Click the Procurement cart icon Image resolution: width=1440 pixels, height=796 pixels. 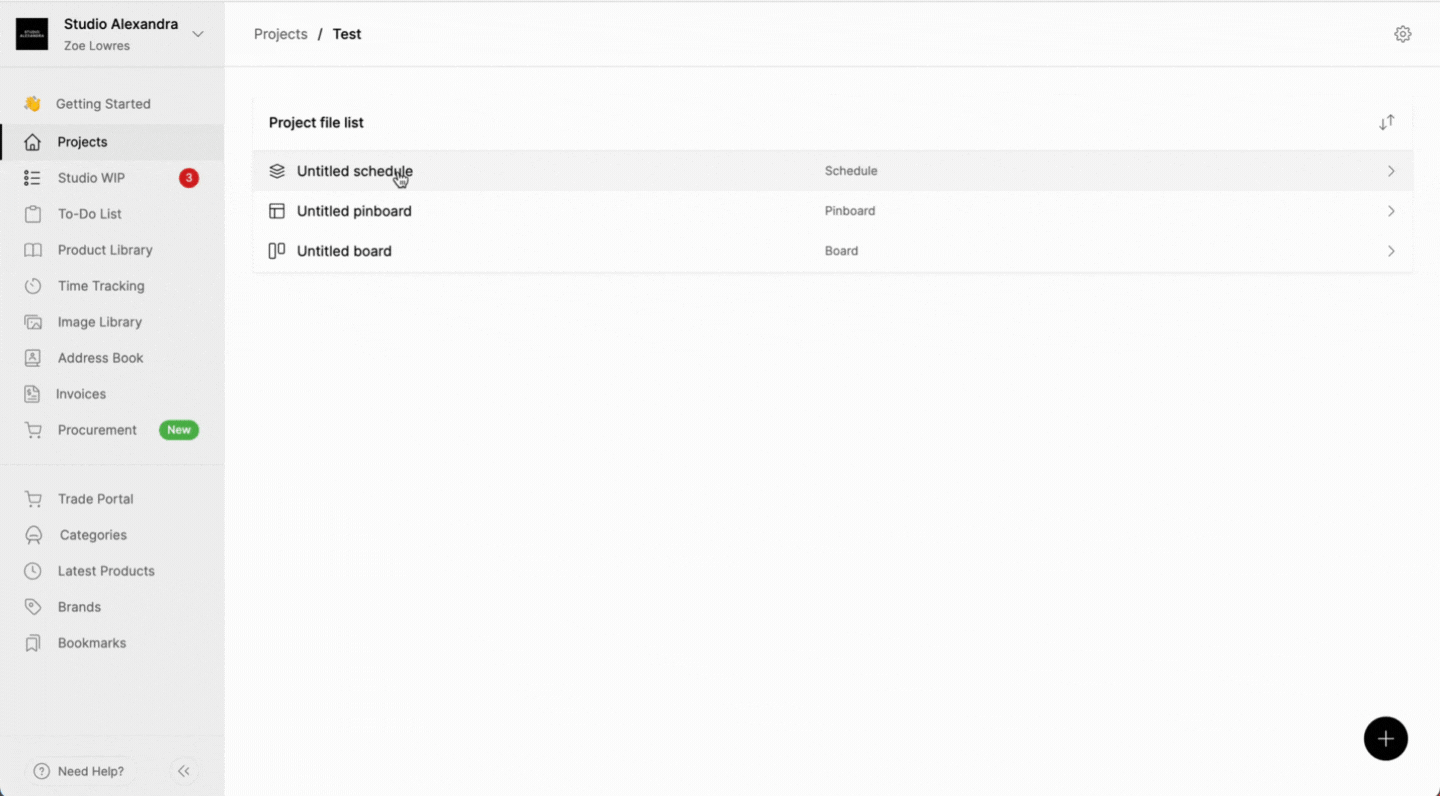click(33, 430)
